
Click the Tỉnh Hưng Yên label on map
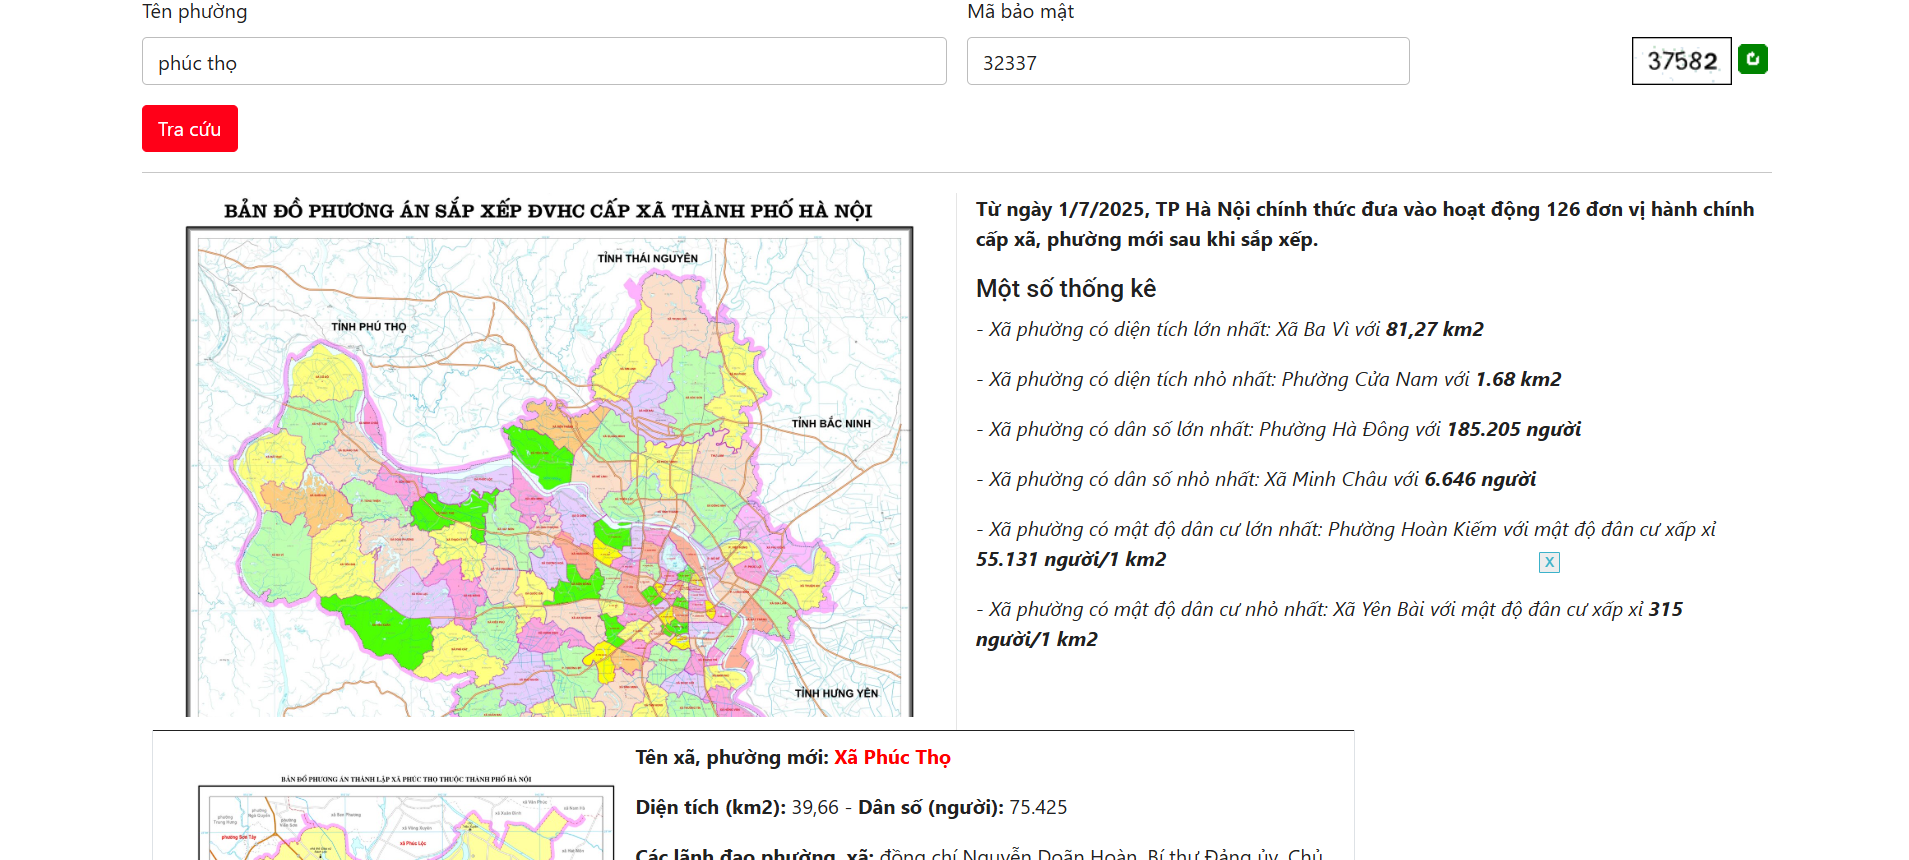(836, 693)
